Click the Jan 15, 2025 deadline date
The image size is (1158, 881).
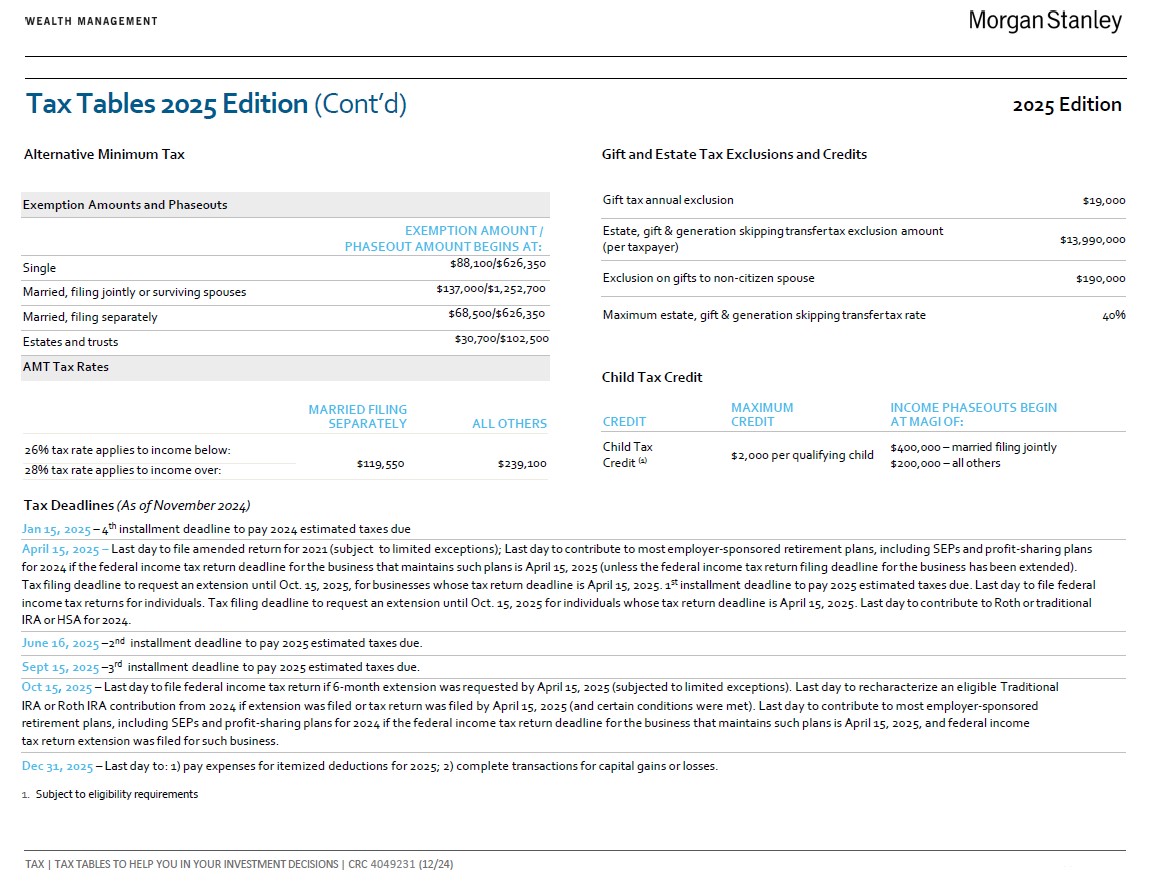click(x=56, y=529)
